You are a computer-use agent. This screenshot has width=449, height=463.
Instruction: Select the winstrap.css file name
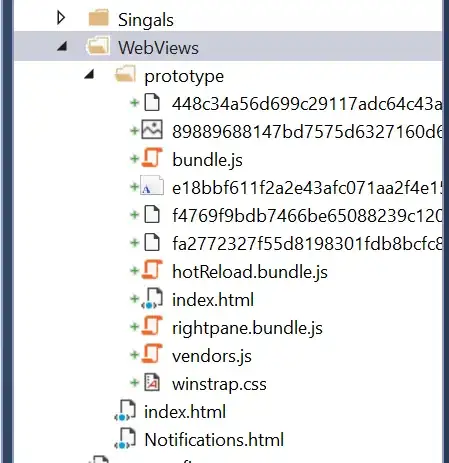coord(219,384)
